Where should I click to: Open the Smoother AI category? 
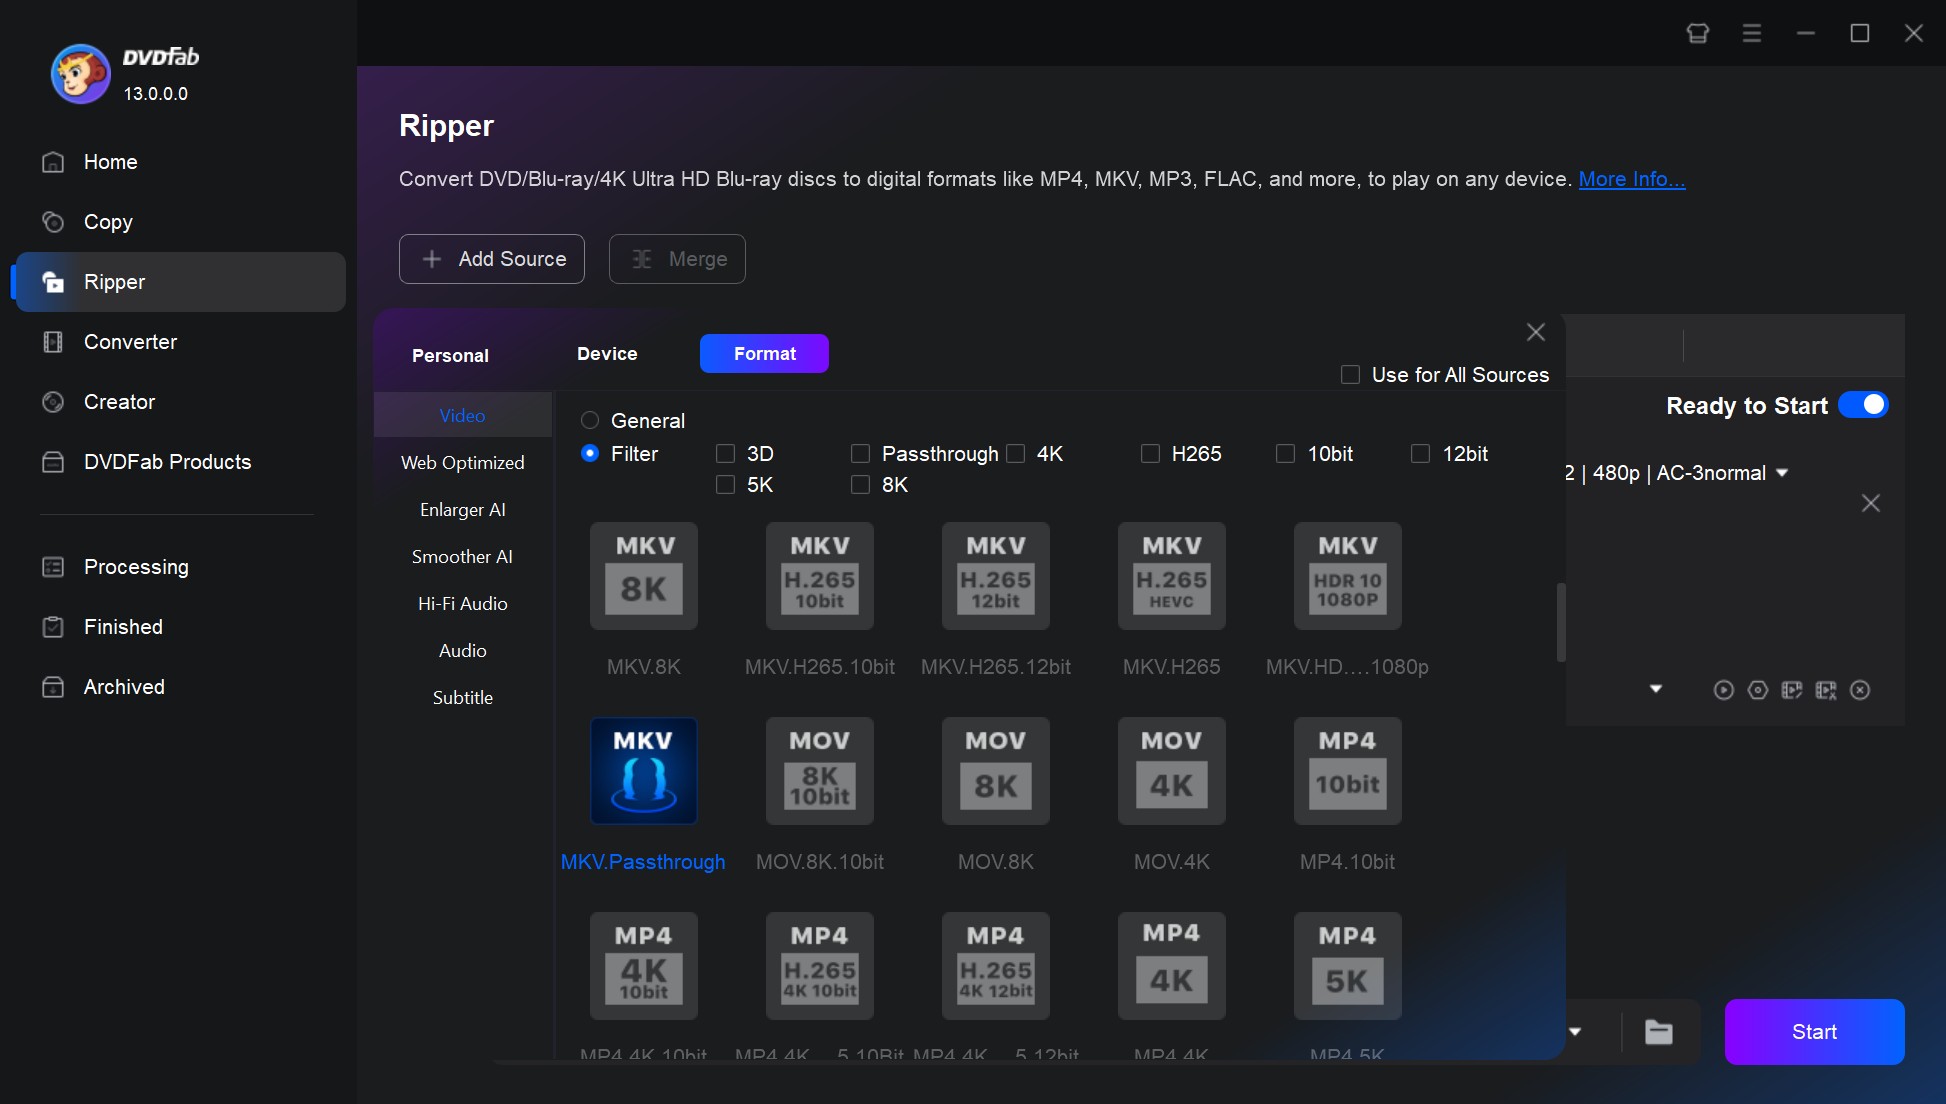[x=463, y=557]
